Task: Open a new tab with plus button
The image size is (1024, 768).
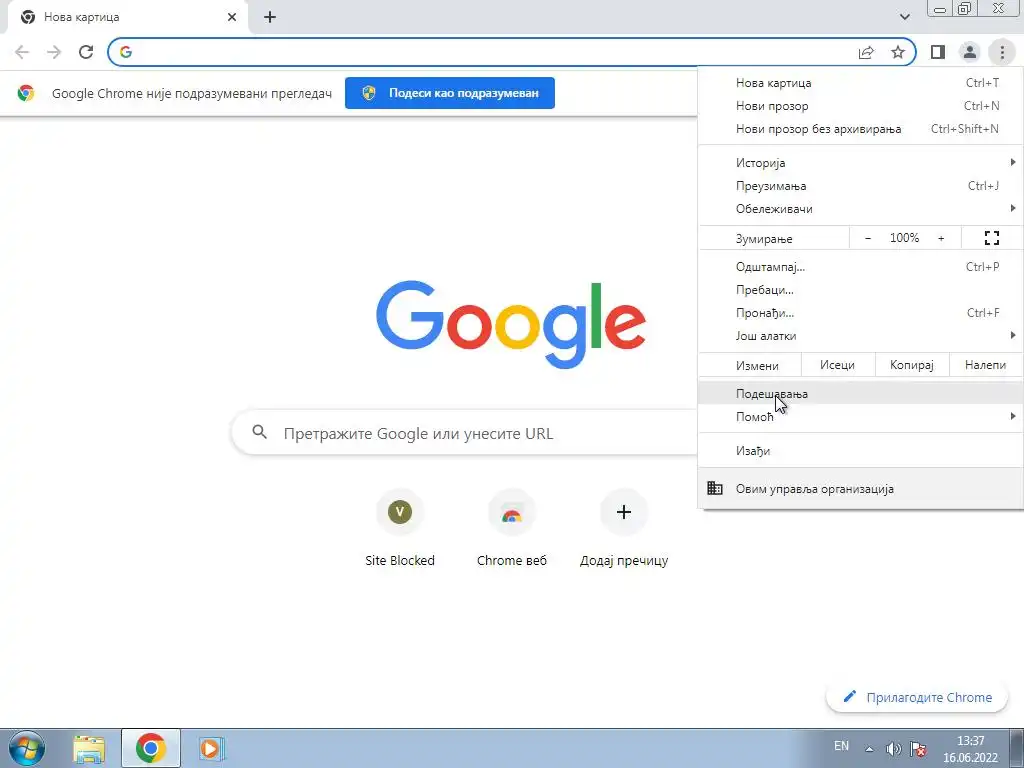Action: (270, 17)
